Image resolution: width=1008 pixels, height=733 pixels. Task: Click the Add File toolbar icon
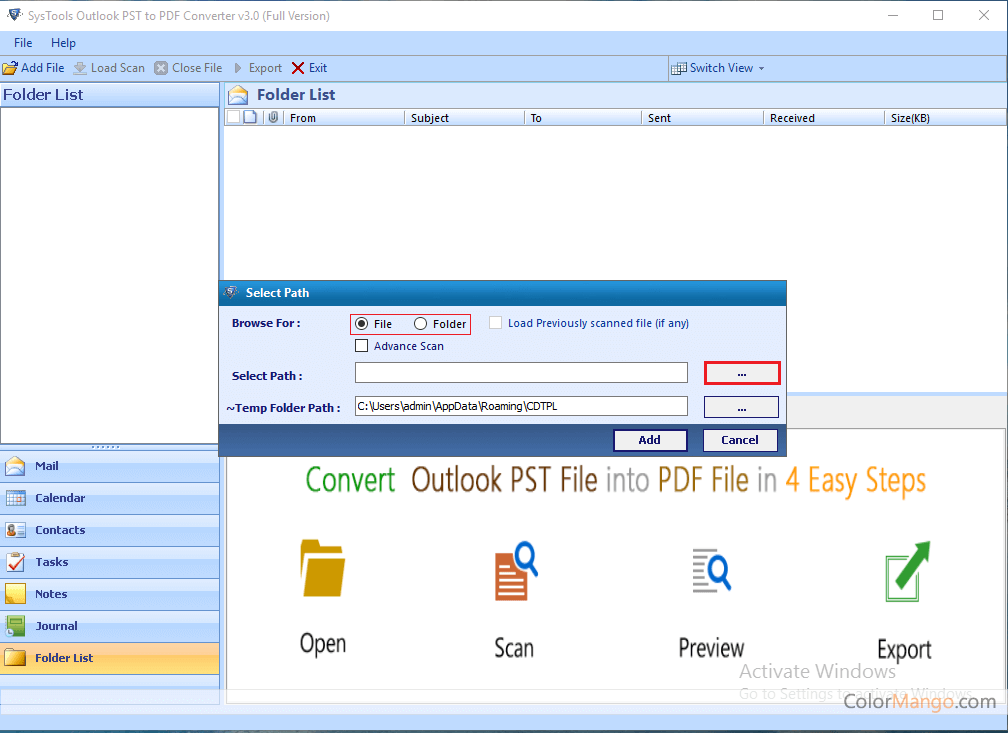click(10, 68)
